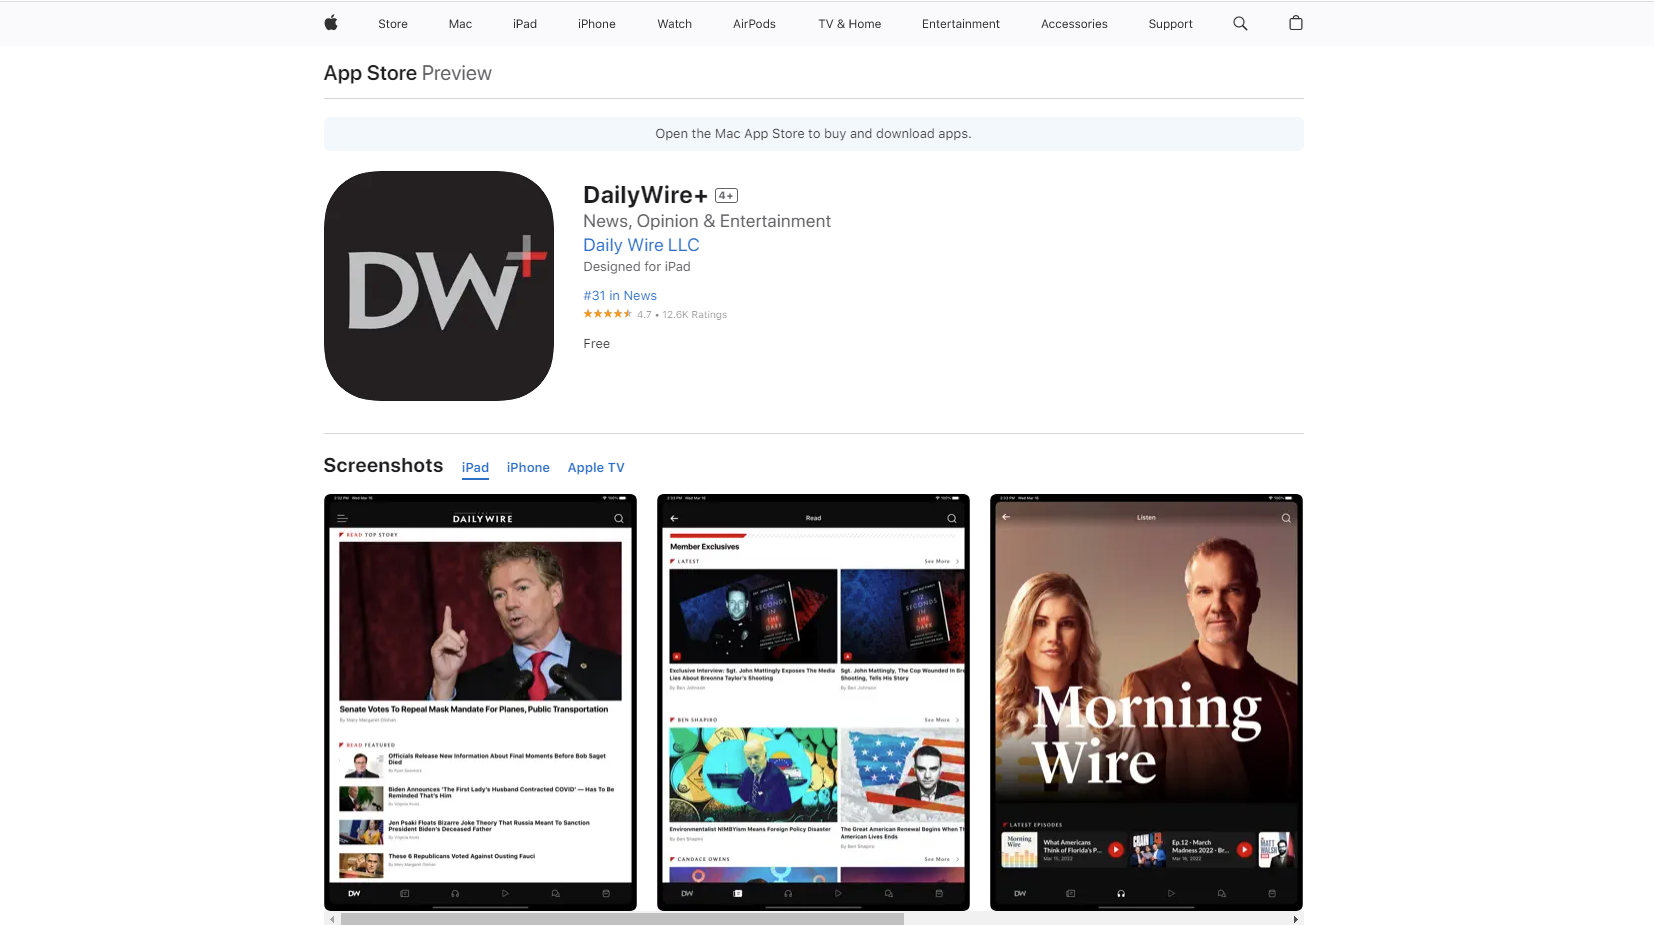Click the DailyWire+ app icon
Image resolution: width=1654 pixels, height=925 pixels.
click(438, 285)
